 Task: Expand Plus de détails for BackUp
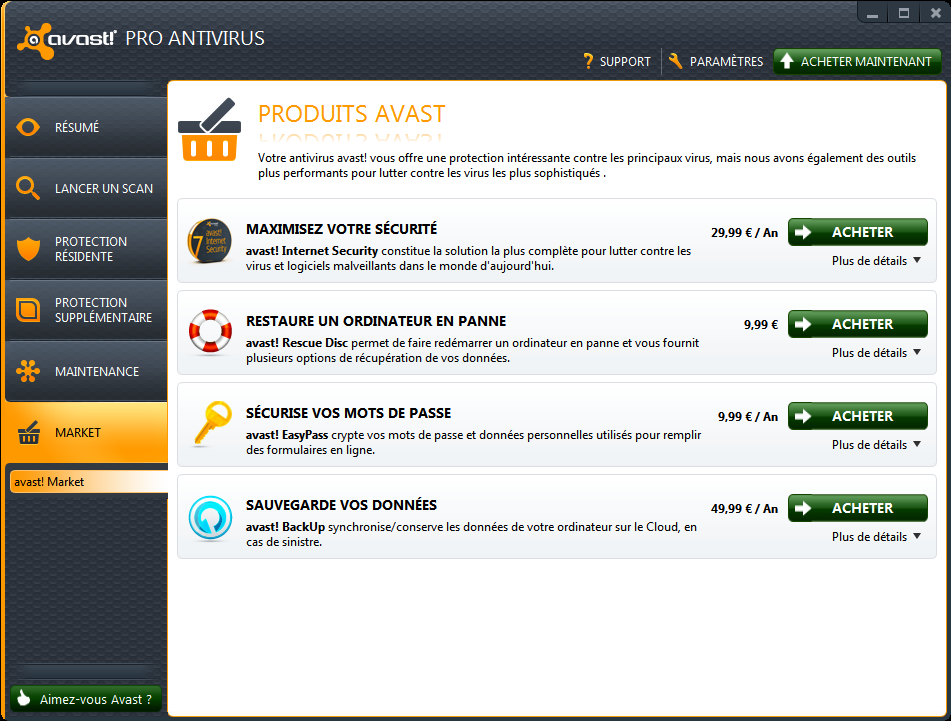point(876,537)
